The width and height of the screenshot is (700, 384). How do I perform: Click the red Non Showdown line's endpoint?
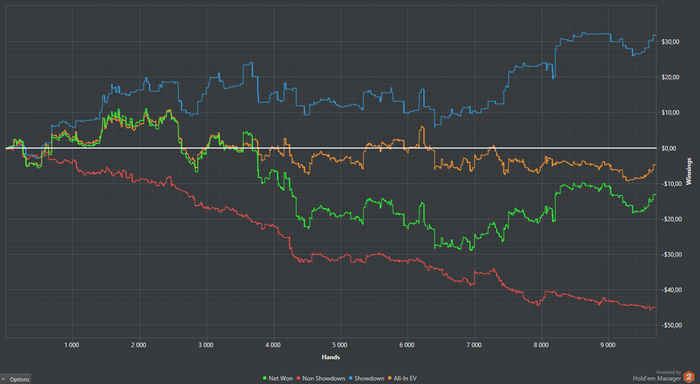(655, 308)
